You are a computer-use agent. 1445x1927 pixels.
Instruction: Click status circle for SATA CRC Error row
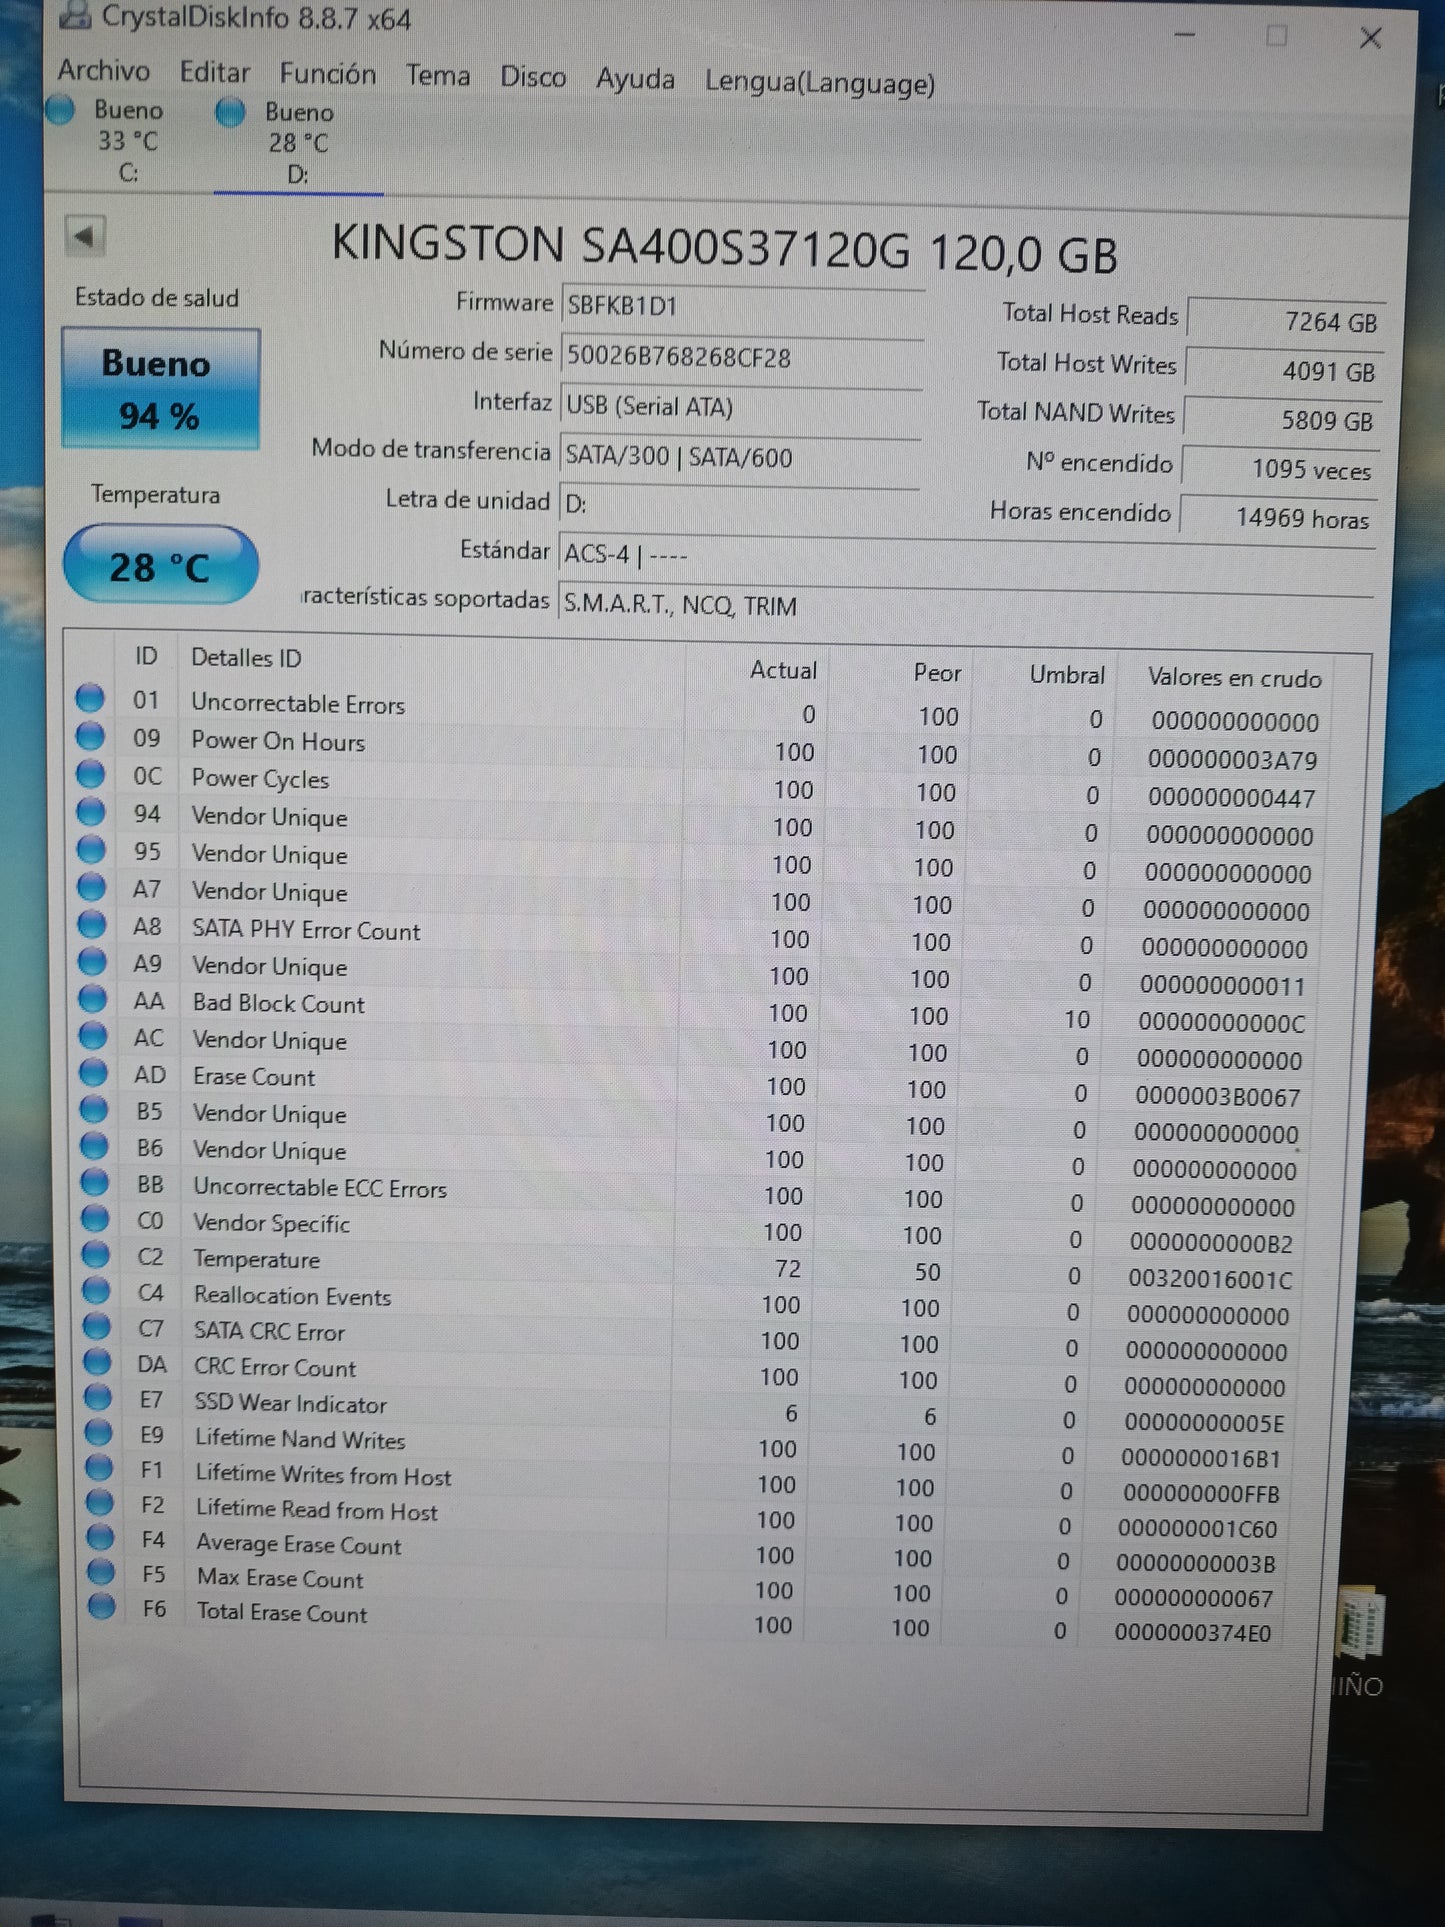96,1327
